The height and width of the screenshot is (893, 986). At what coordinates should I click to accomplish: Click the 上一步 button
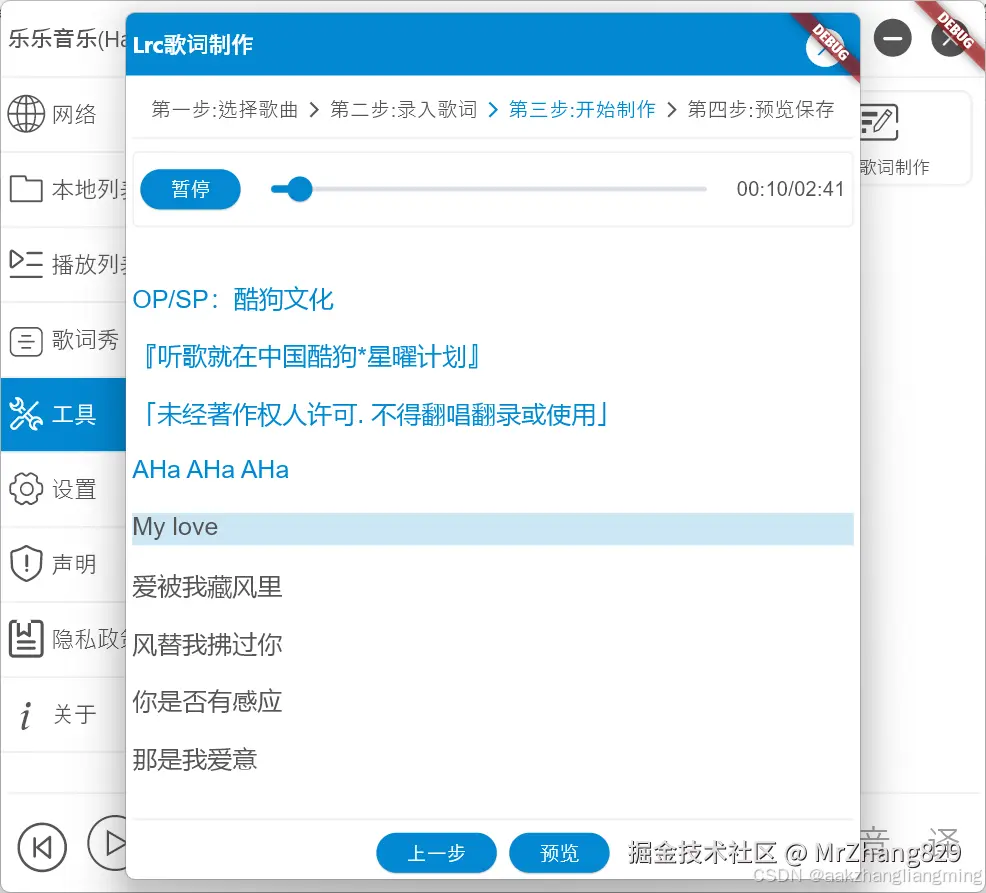pos(436,852)
